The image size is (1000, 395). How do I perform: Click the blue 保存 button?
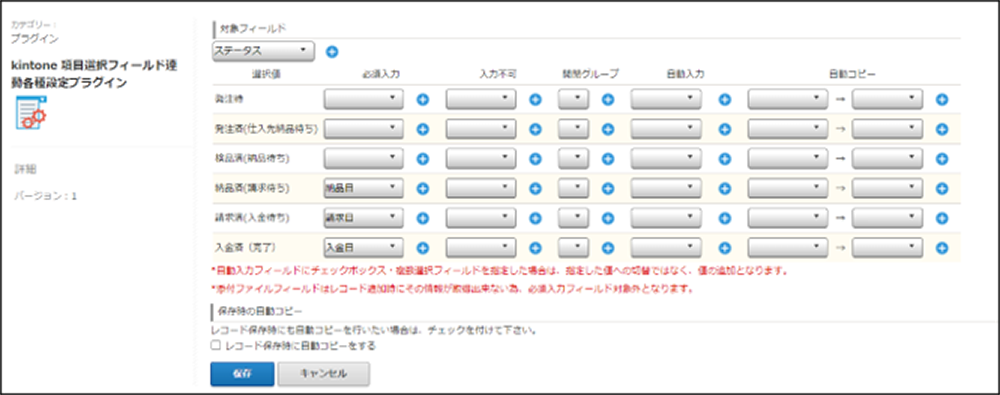click(242, 374)
